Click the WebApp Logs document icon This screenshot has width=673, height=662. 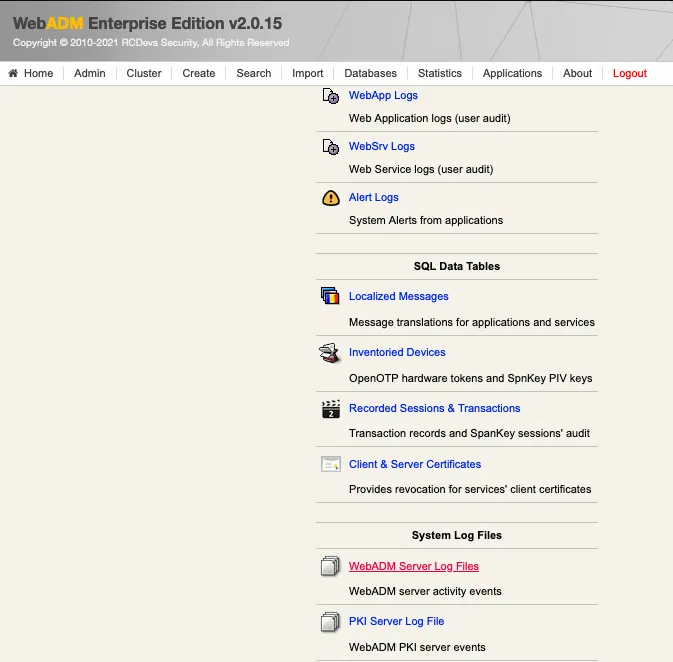pos(330,96)
